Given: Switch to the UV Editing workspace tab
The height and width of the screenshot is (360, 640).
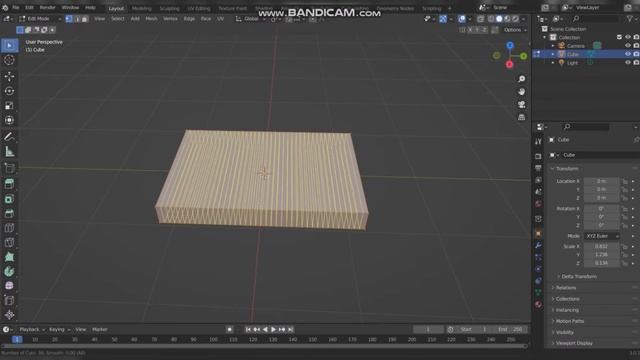Looking at the screenshot, I should 199,8.
